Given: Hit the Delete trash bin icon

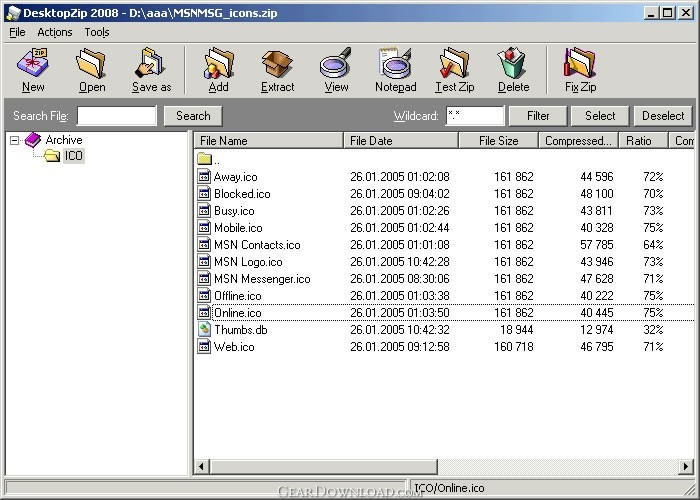Looking at the screenshot, I should point(513,64).
